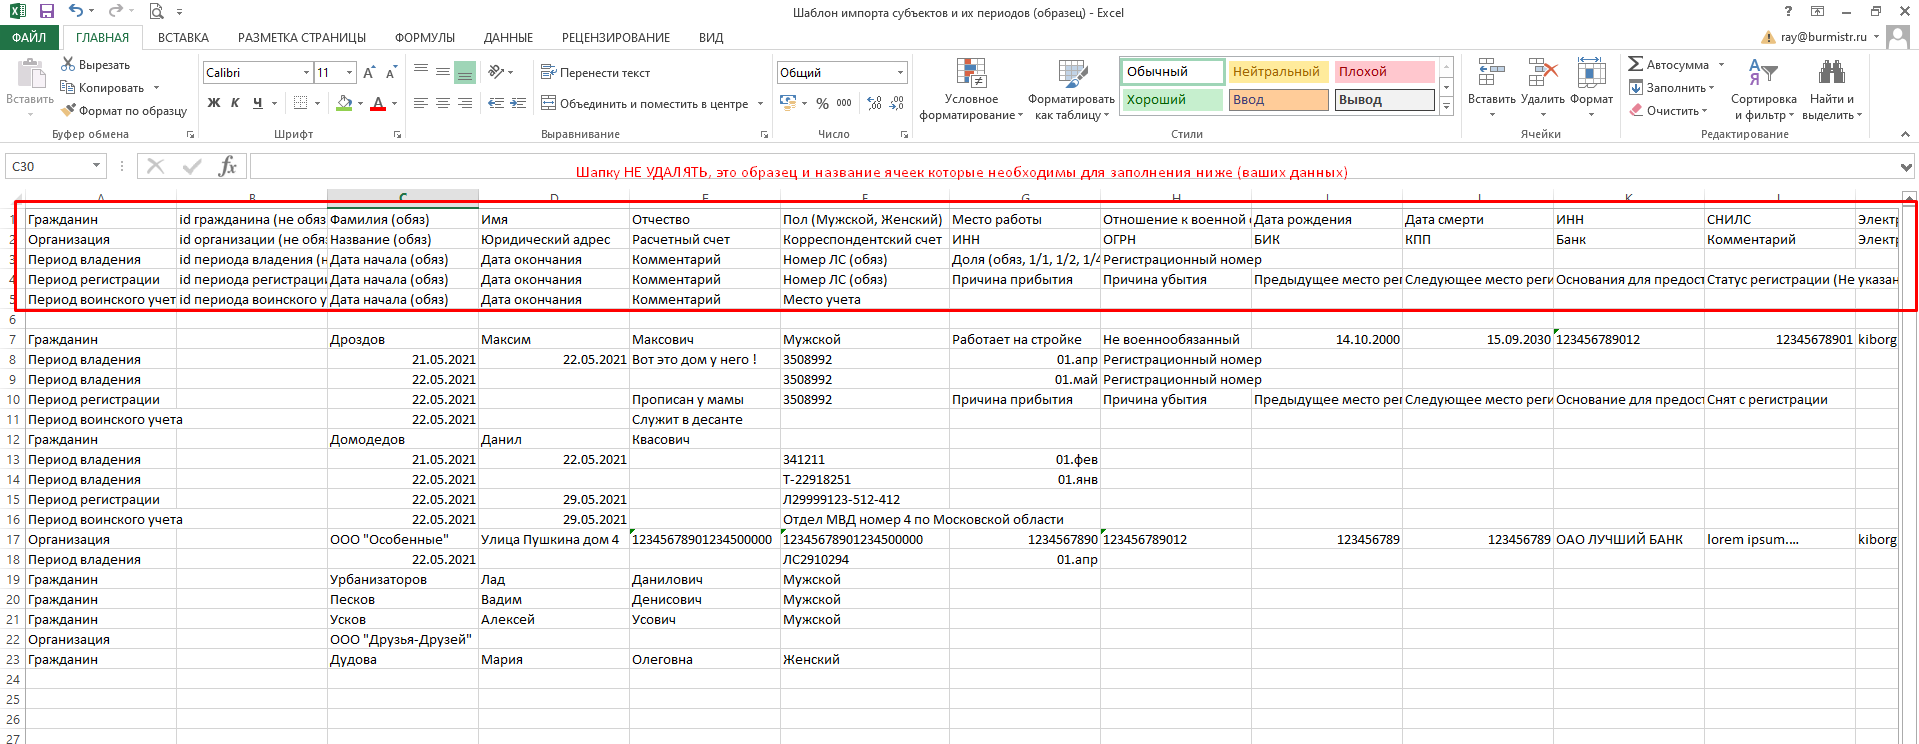Decrease font size with small A icon
Image resolution: width=1919 pixels, height=744 pixels.
391,73
